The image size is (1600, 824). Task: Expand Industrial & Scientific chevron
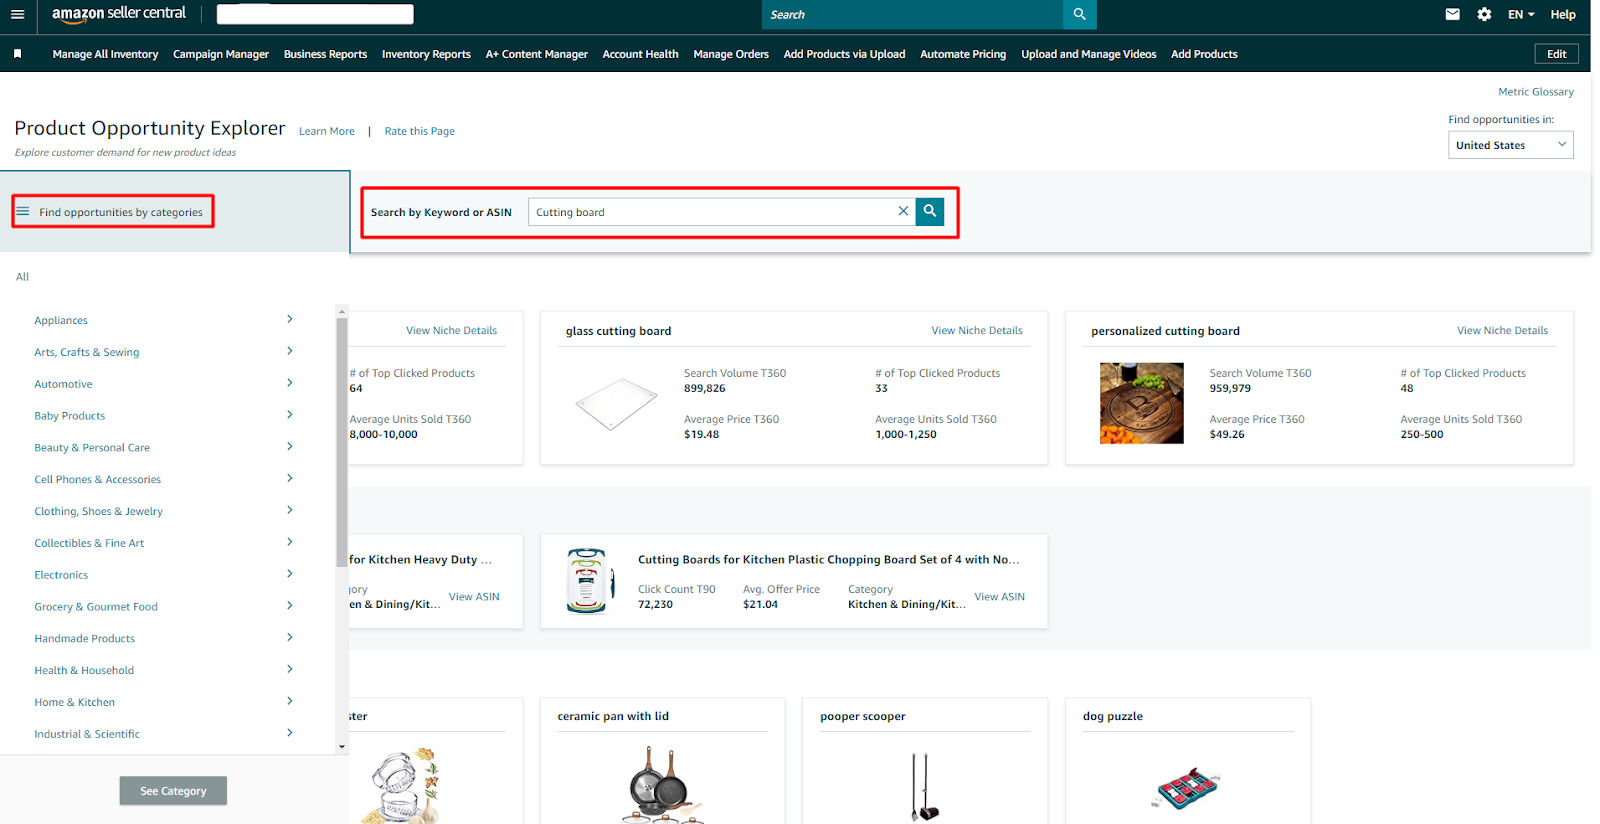(290, 733)
